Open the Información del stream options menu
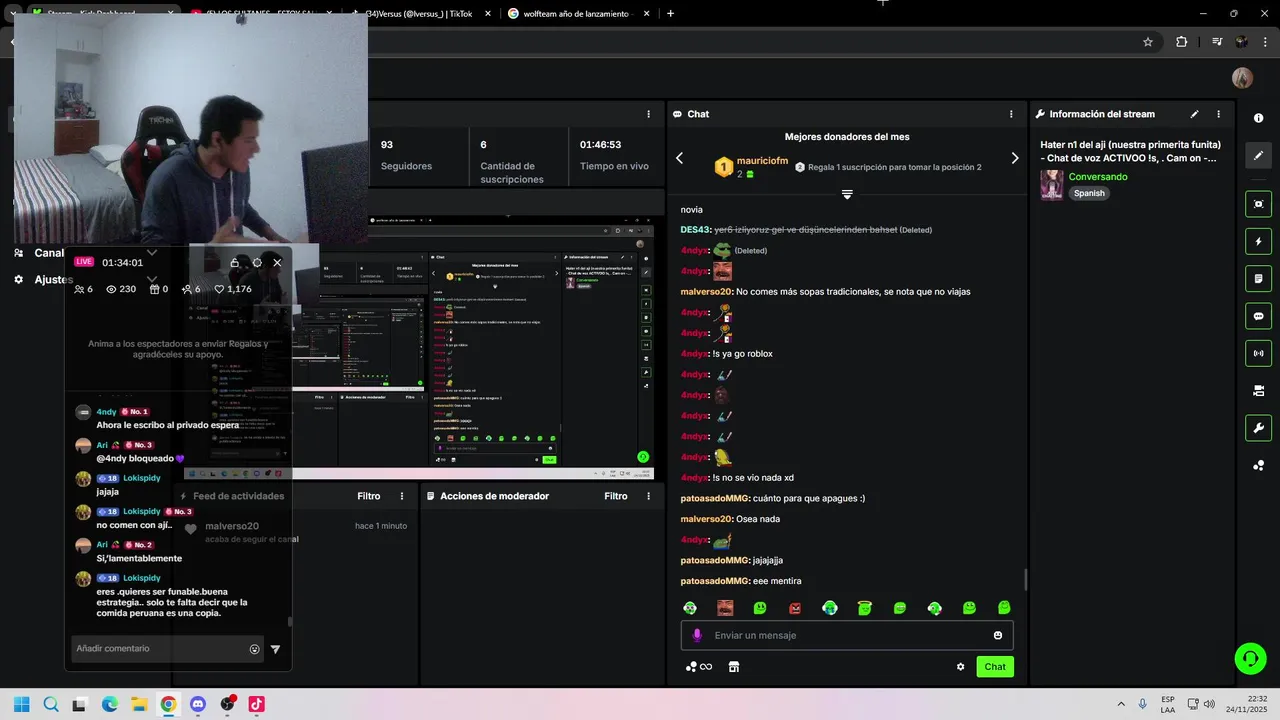 (1218, 114)
